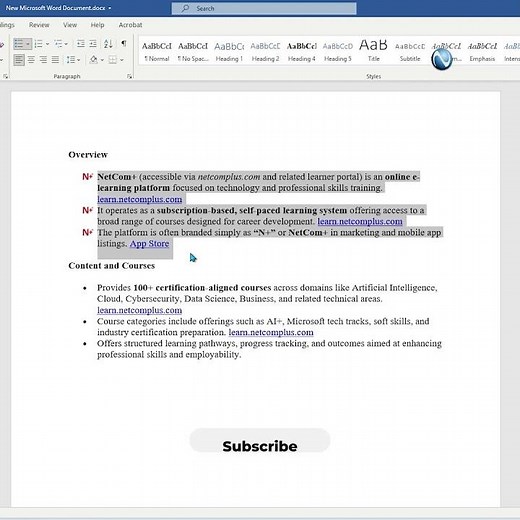Click the Numbering list icon
520x520 pixels.
click(x=38, y=44)
